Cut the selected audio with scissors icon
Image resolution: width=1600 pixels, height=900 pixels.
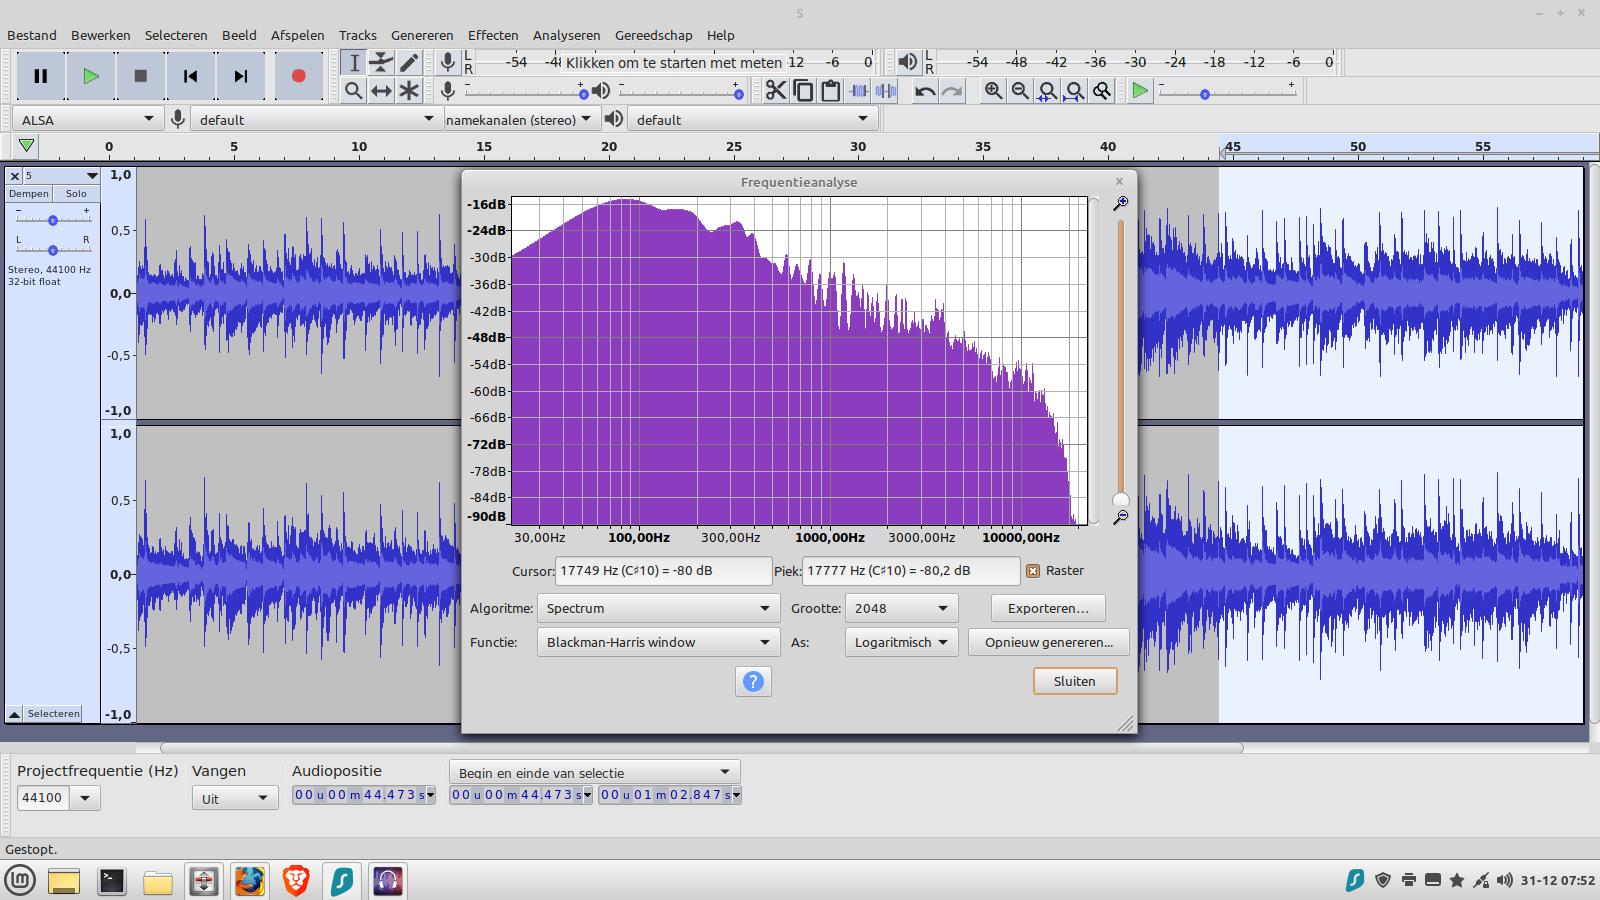tap(776, 91)
